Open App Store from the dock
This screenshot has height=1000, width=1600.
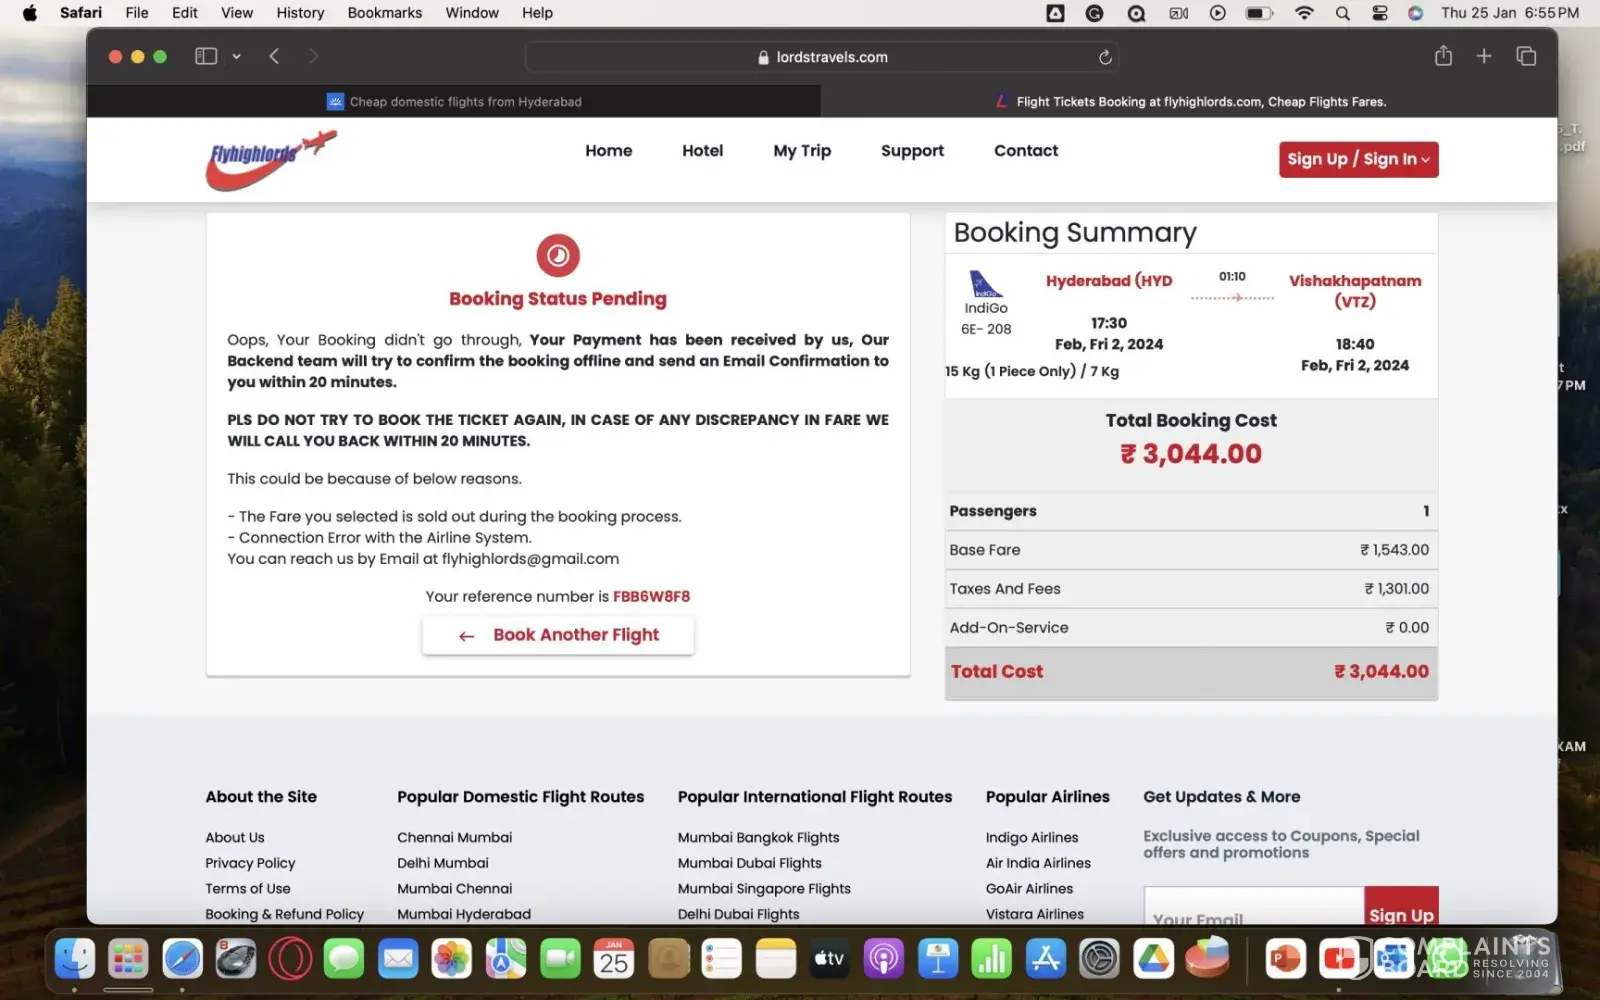pyautogui.click(x=1046, y=959)
